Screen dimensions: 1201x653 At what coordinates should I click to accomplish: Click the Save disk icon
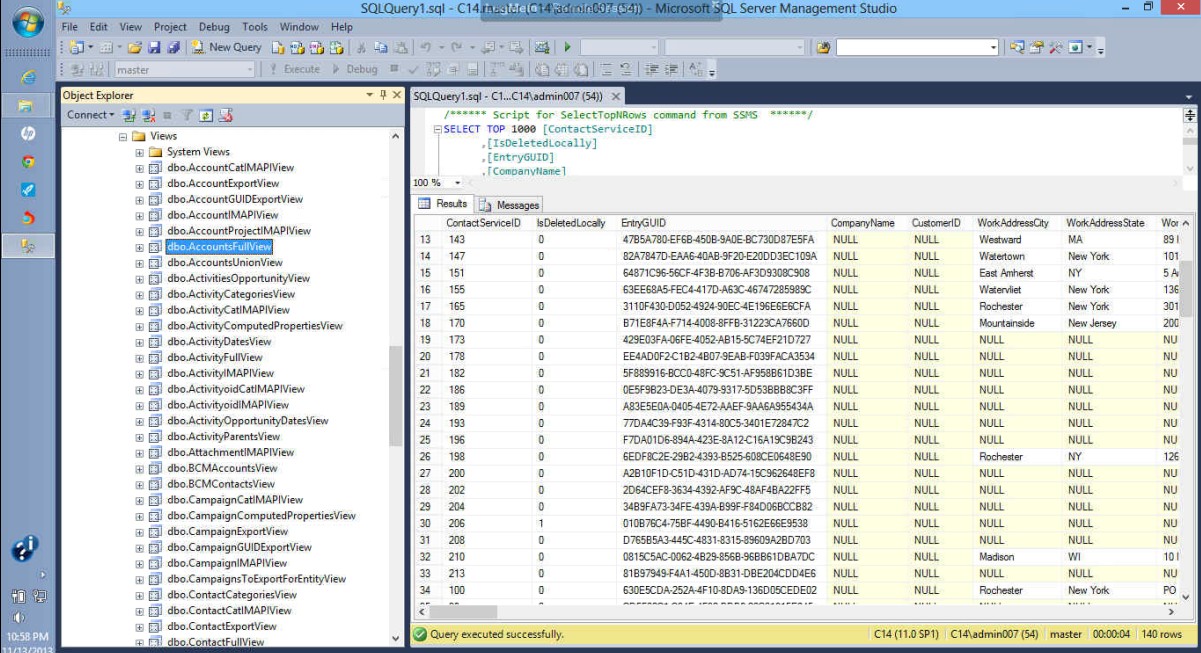[154, 47]
